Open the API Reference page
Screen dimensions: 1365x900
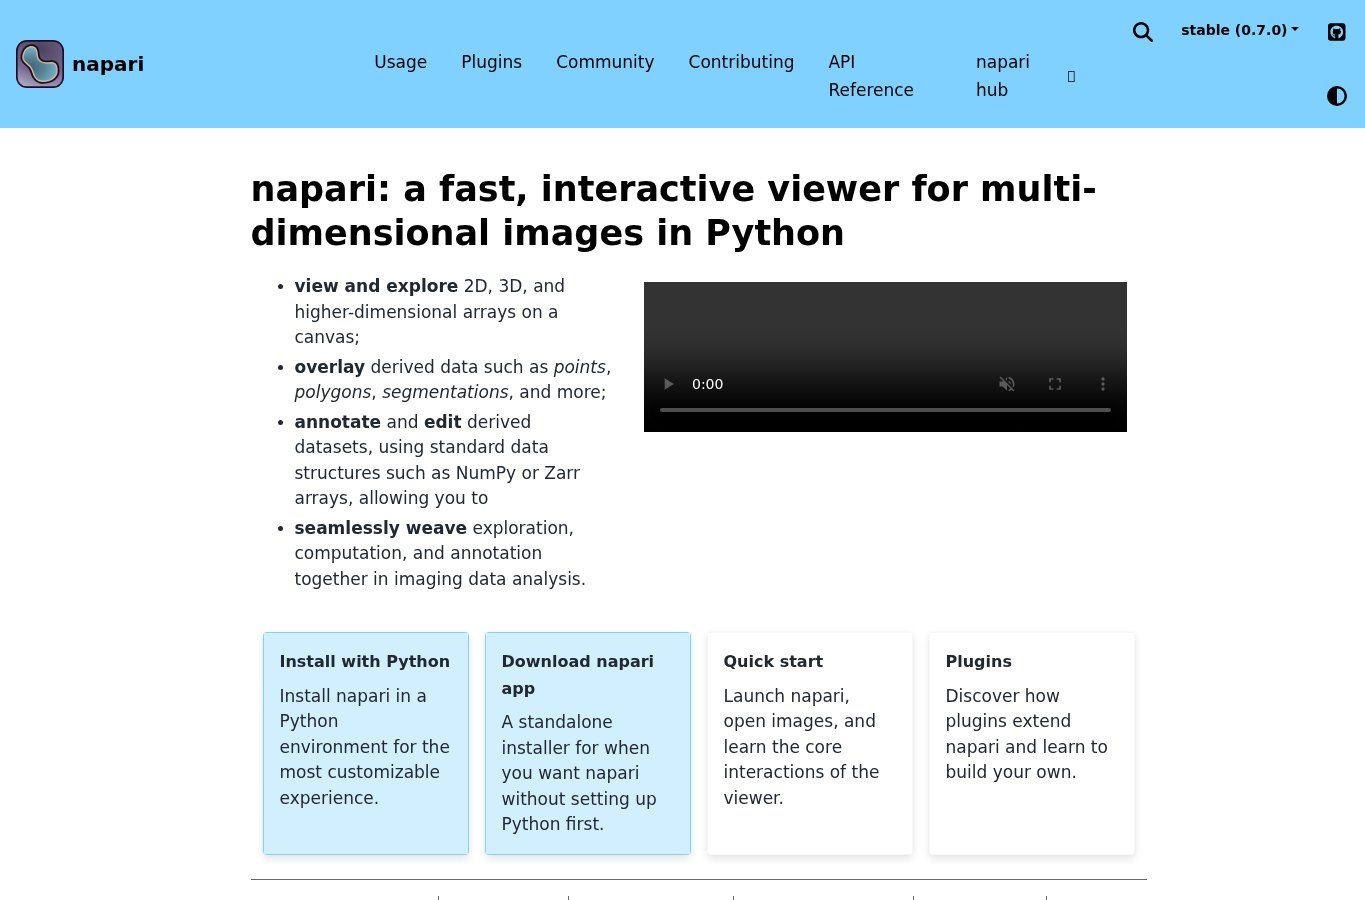click(871, 76)
